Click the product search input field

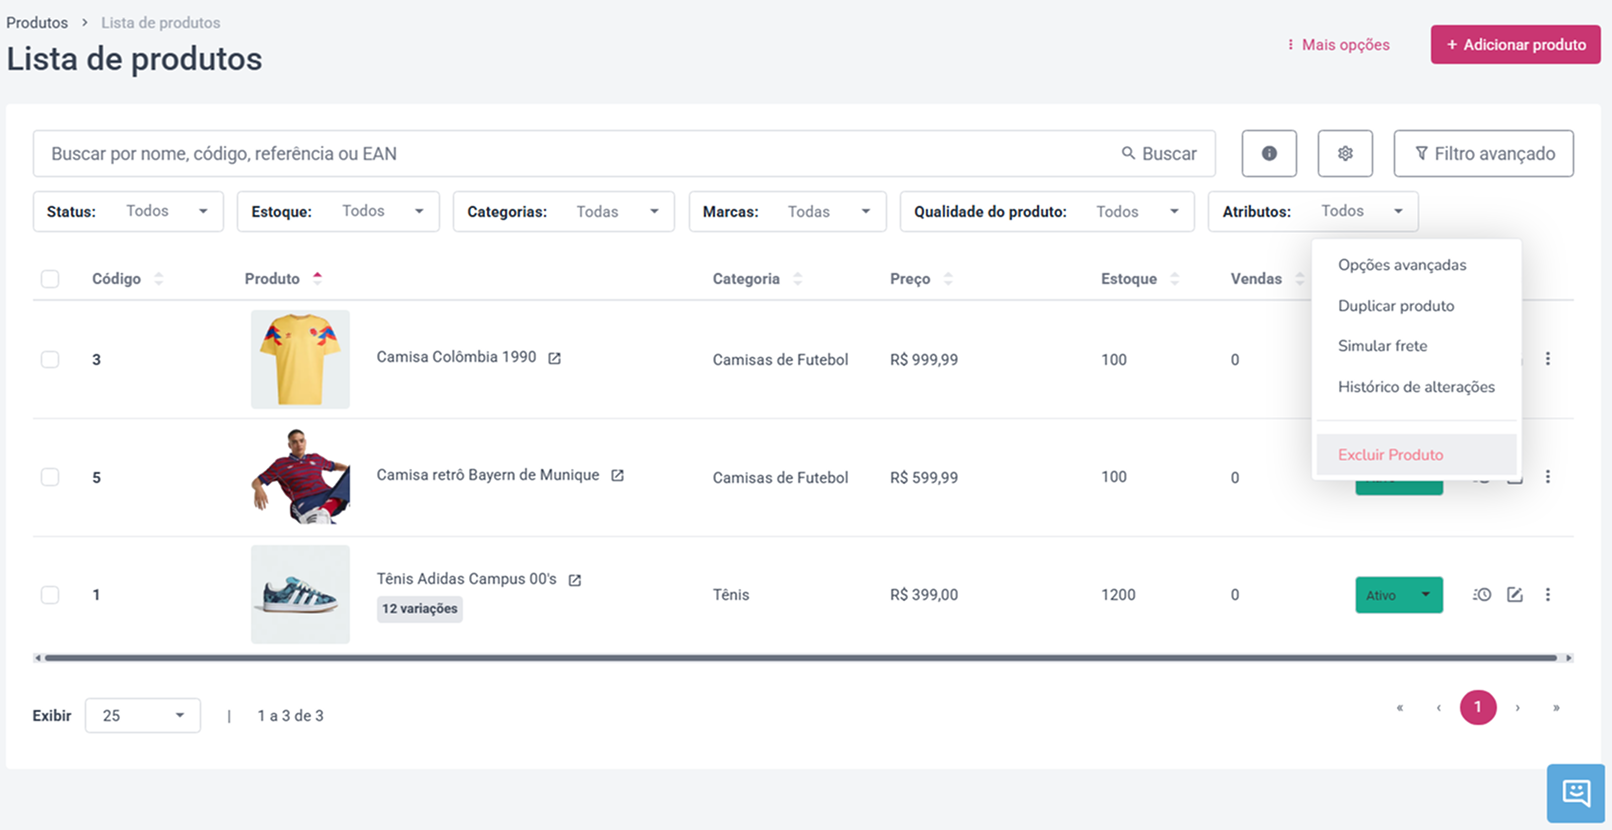pyautogui.click(x=575, y=154)
